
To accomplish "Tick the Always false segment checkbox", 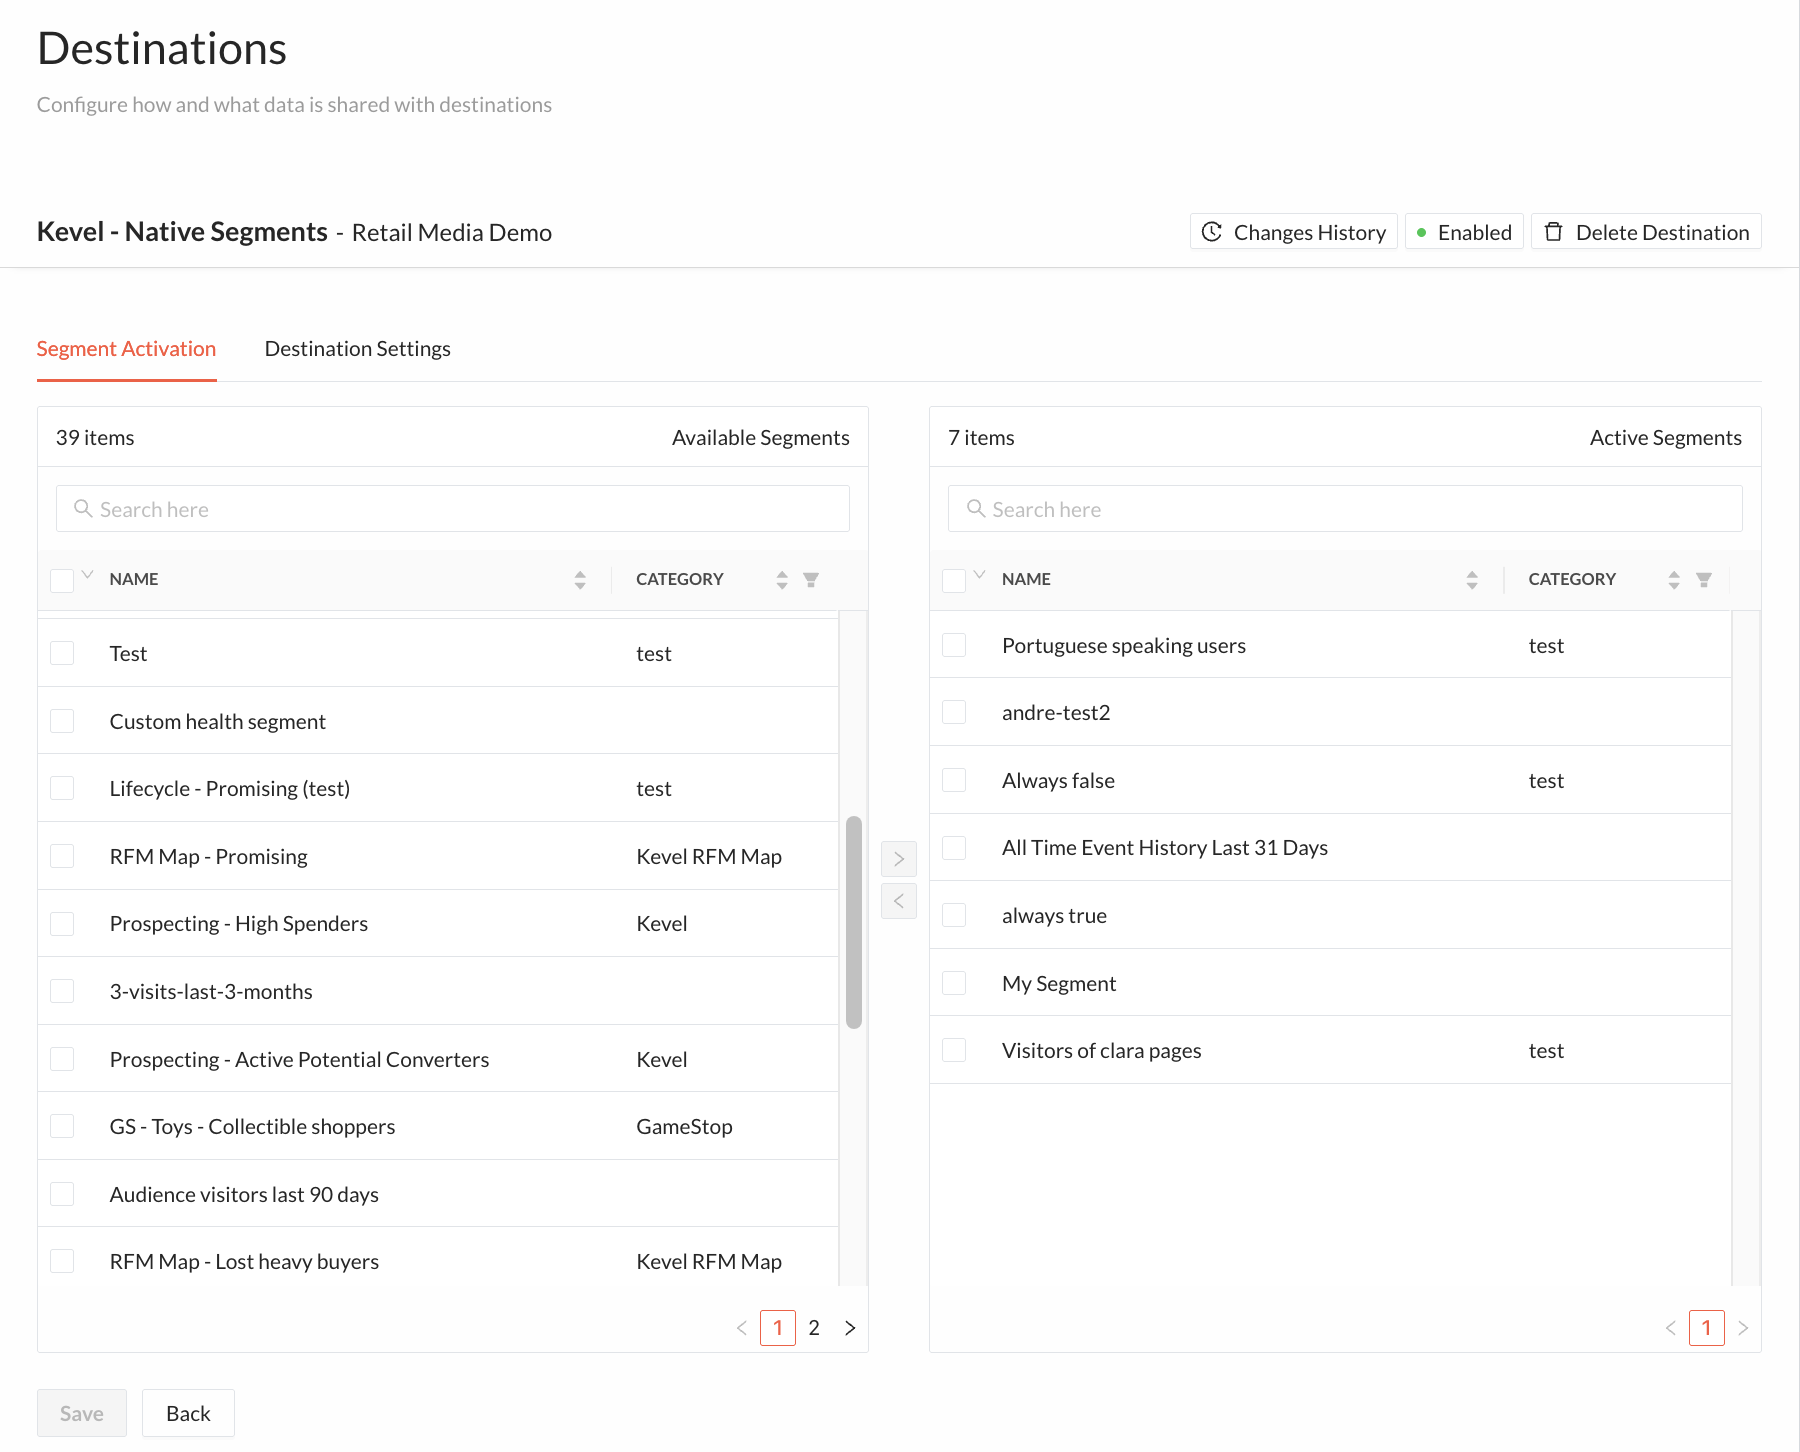I will click(954, 780).
